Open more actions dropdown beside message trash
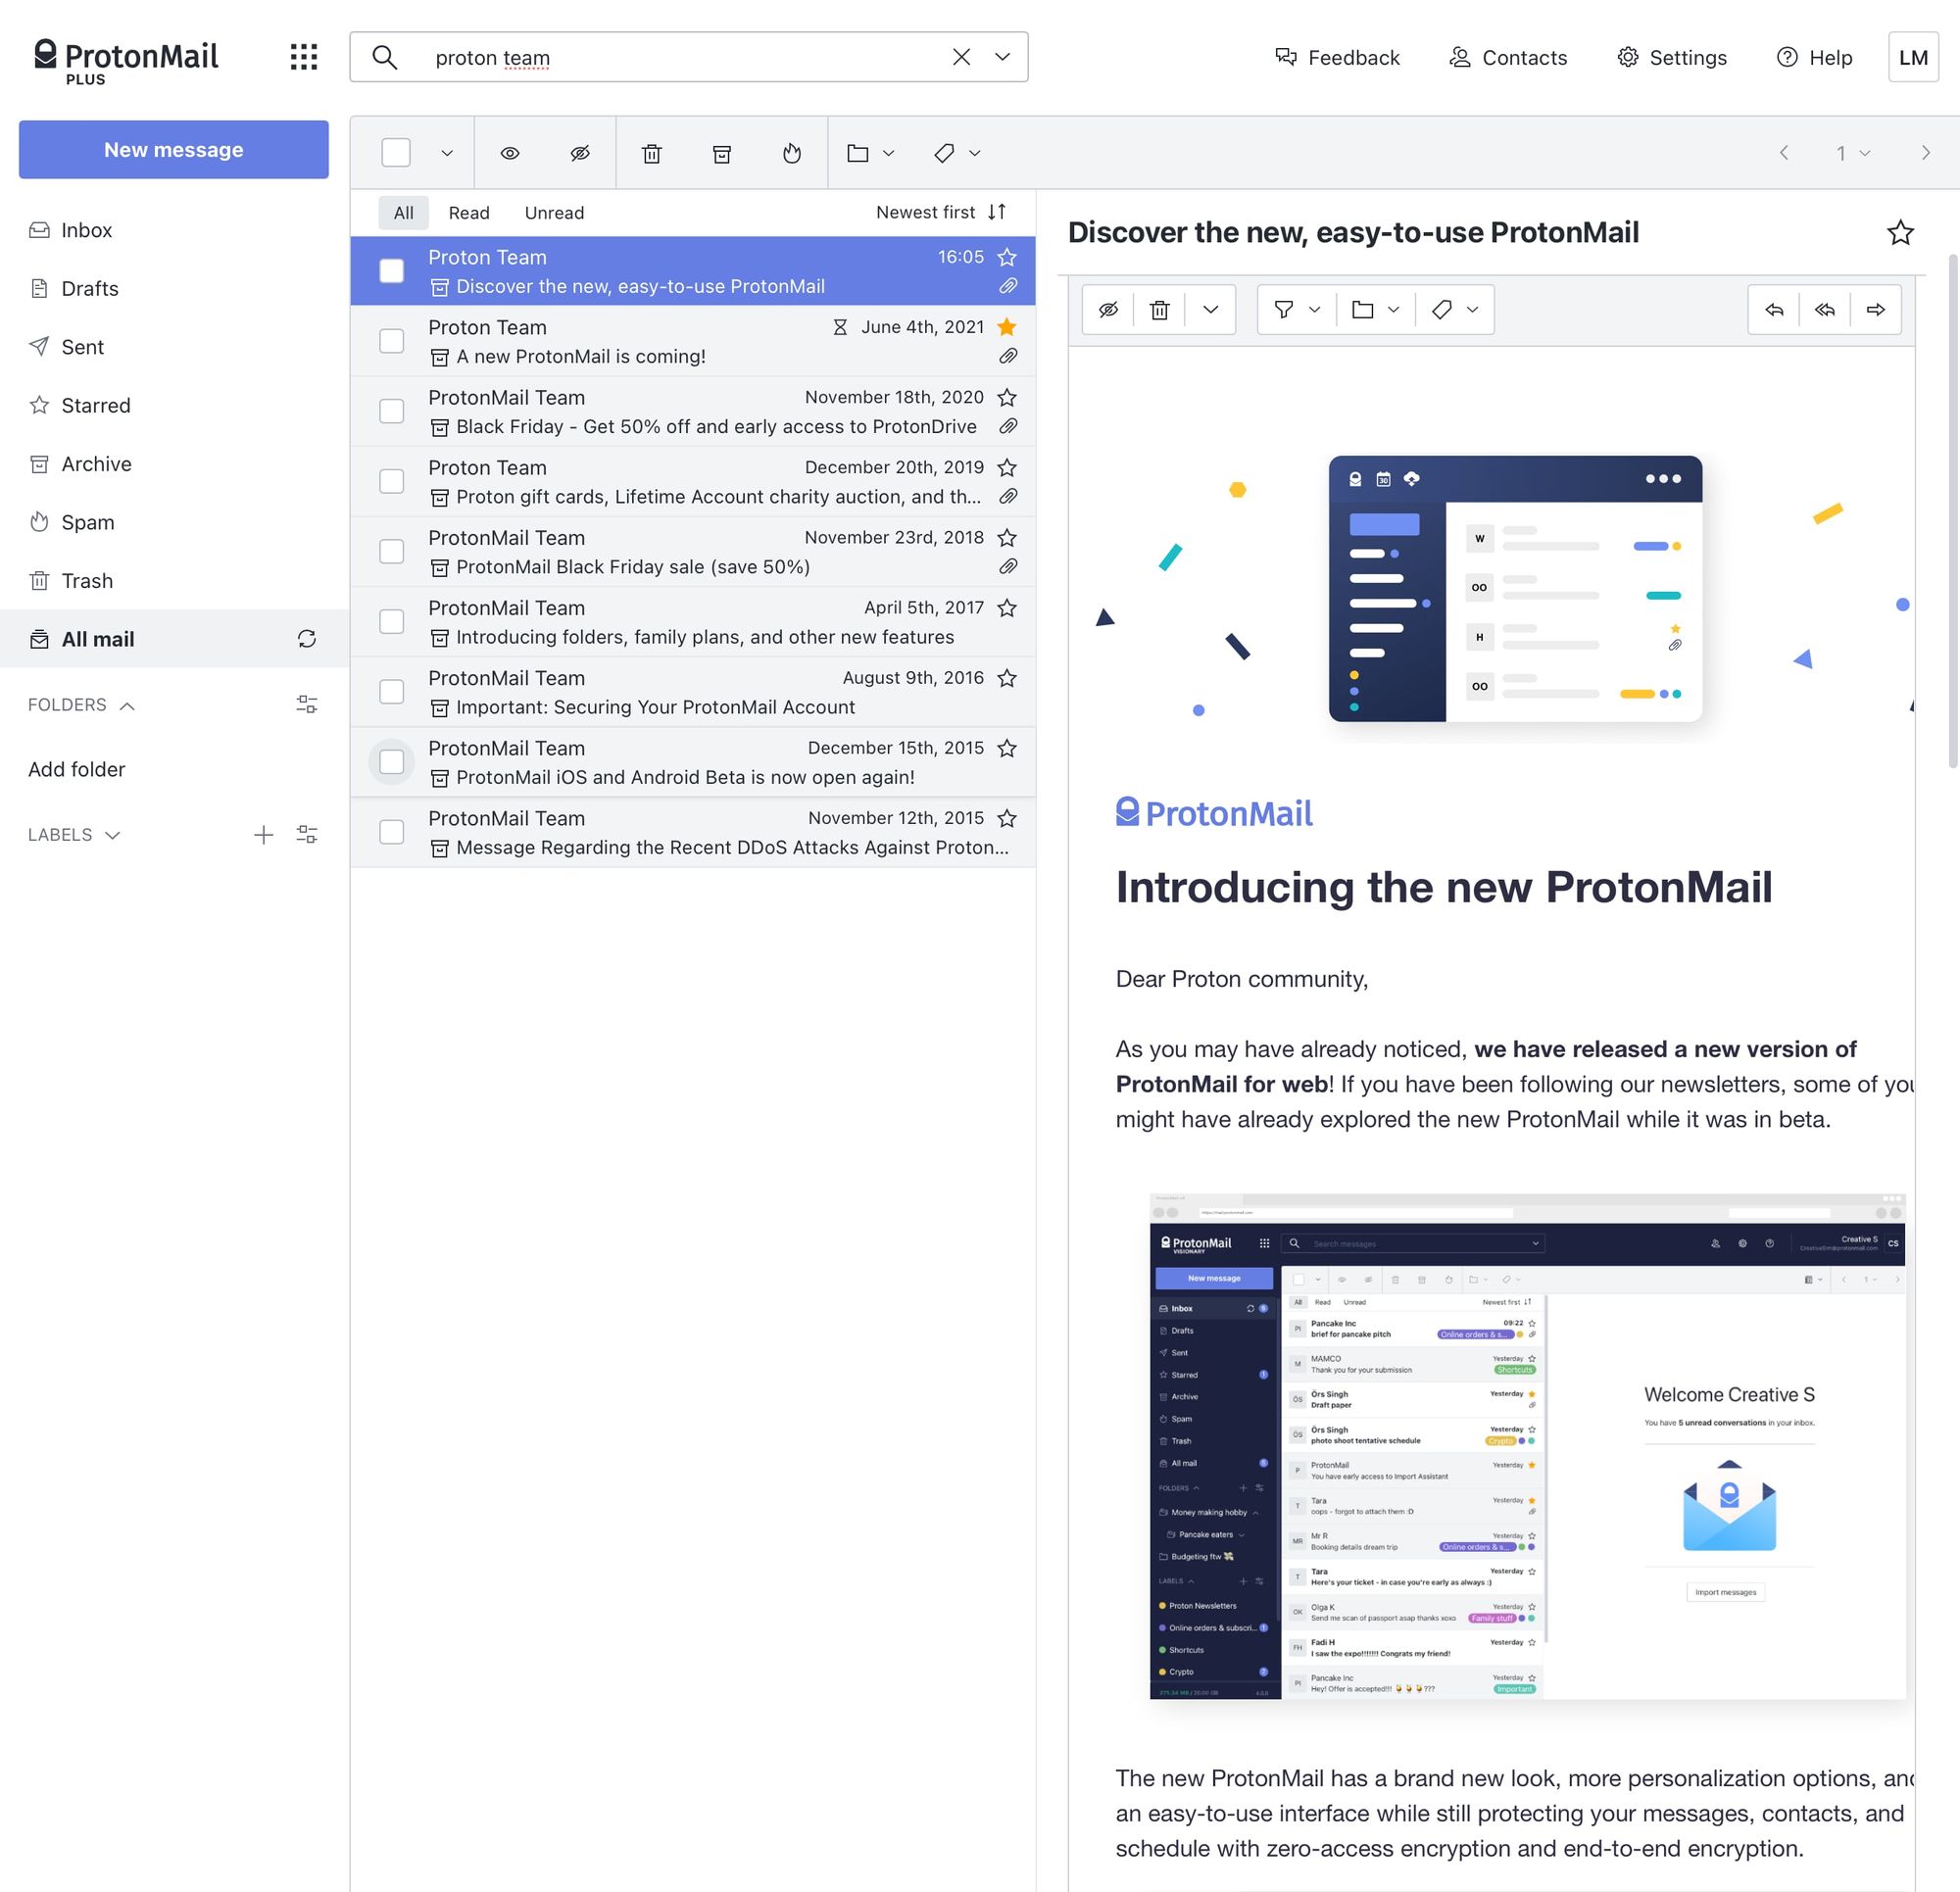Image resolution: width=1960 pixels, height=1892 pixels. (1211, 309)
